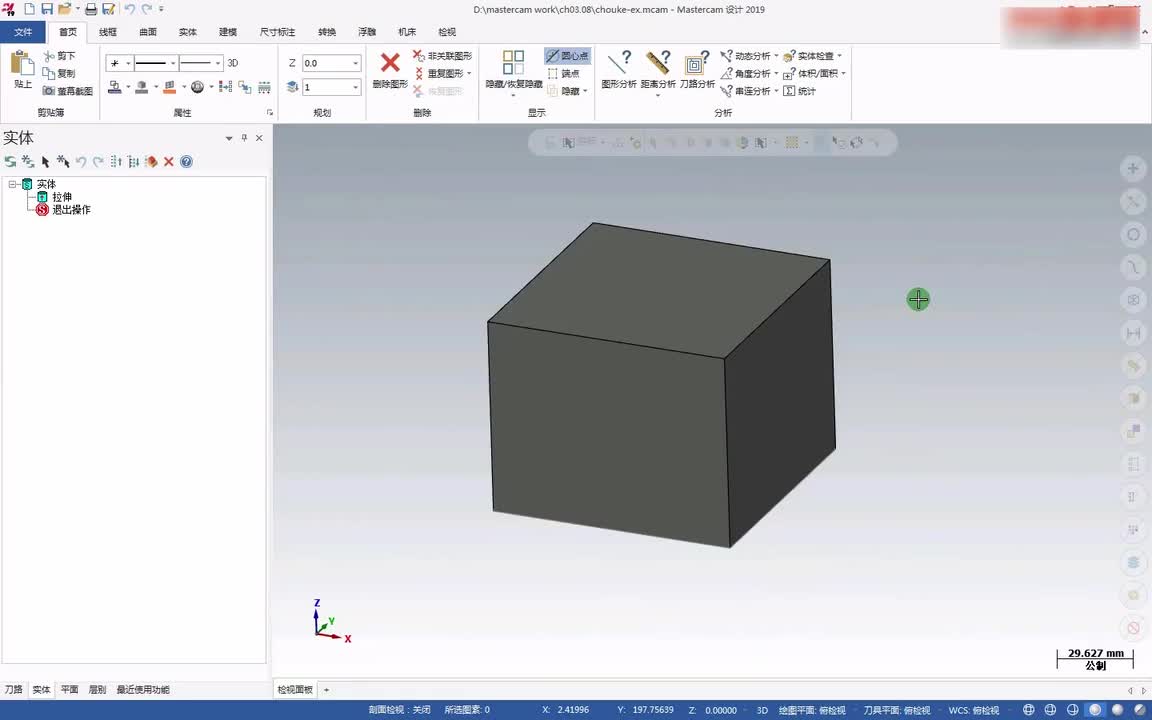Viewport: 1152px width, 720px height.
Task: Click the 检视面板 viewsheet tab
Action: point(295,690)
